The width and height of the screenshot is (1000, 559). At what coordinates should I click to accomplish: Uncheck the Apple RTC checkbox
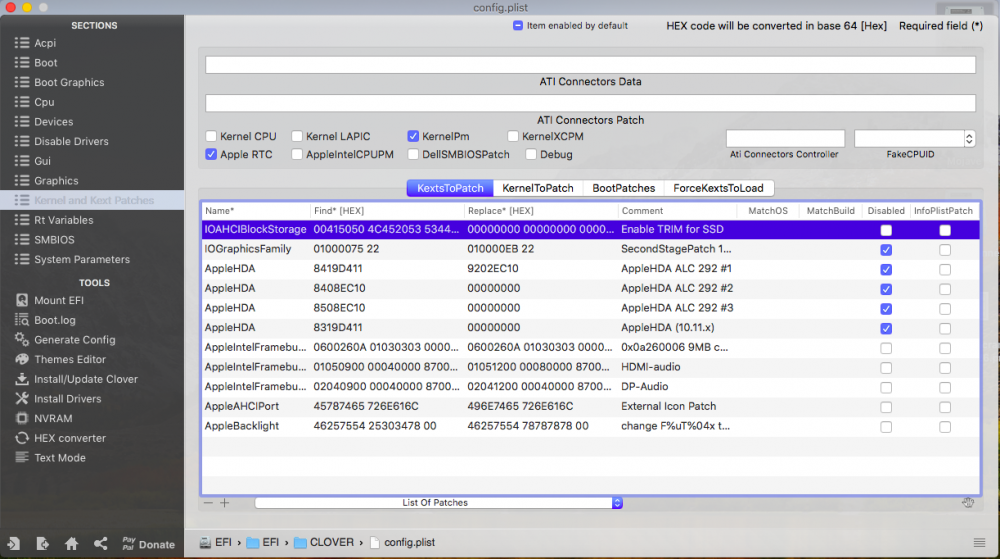(x=211, y=154)
